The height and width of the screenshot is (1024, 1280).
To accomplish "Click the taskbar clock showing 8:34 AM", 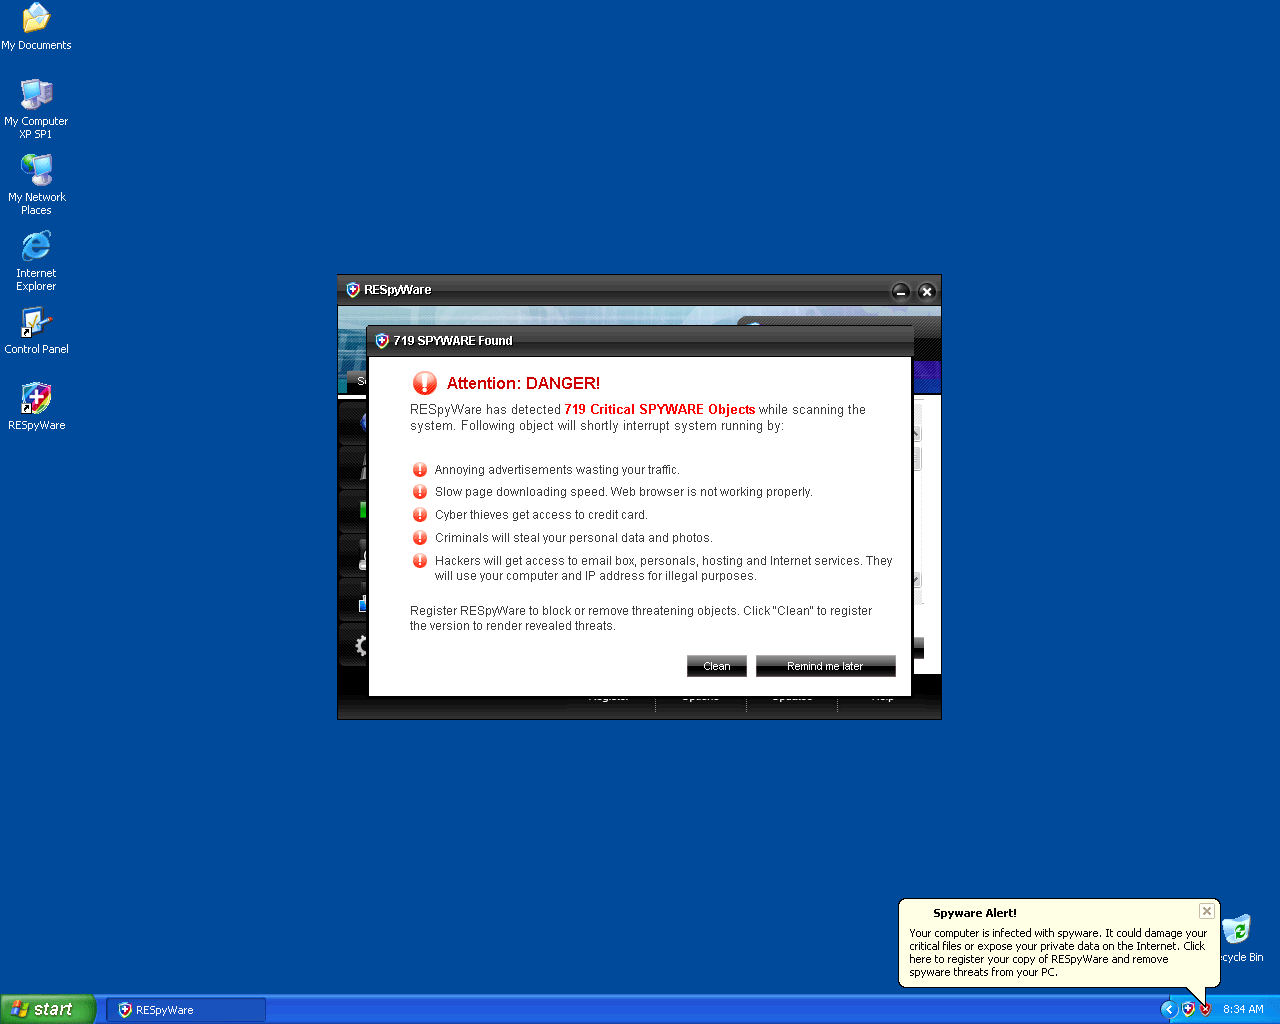I will pyautogui.click(x=1243, y=1009).
